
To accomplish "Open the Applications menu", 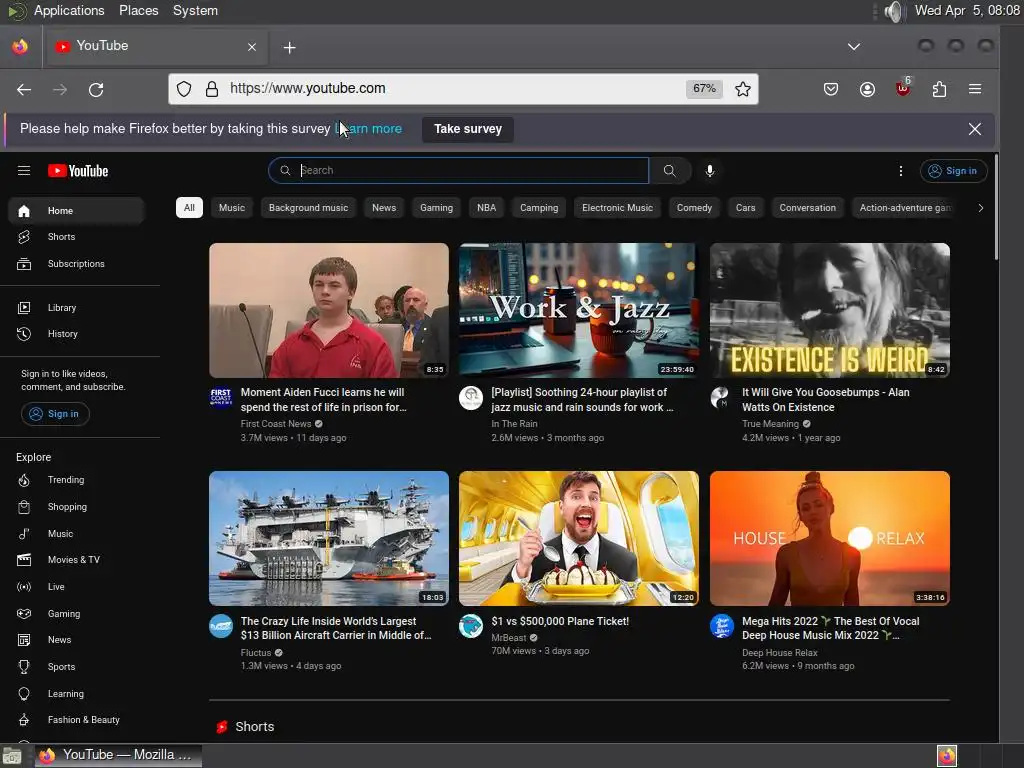I will [x=69, y=10].
